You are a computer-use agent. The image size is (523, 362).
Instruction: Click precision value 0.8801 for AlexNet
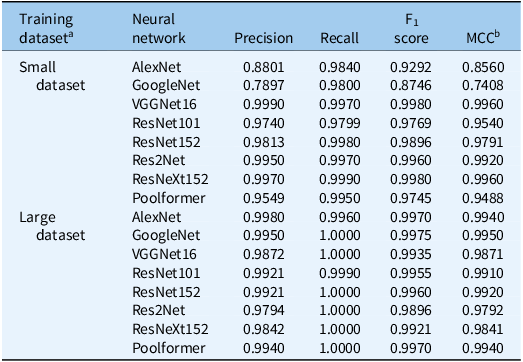point(264,67)
